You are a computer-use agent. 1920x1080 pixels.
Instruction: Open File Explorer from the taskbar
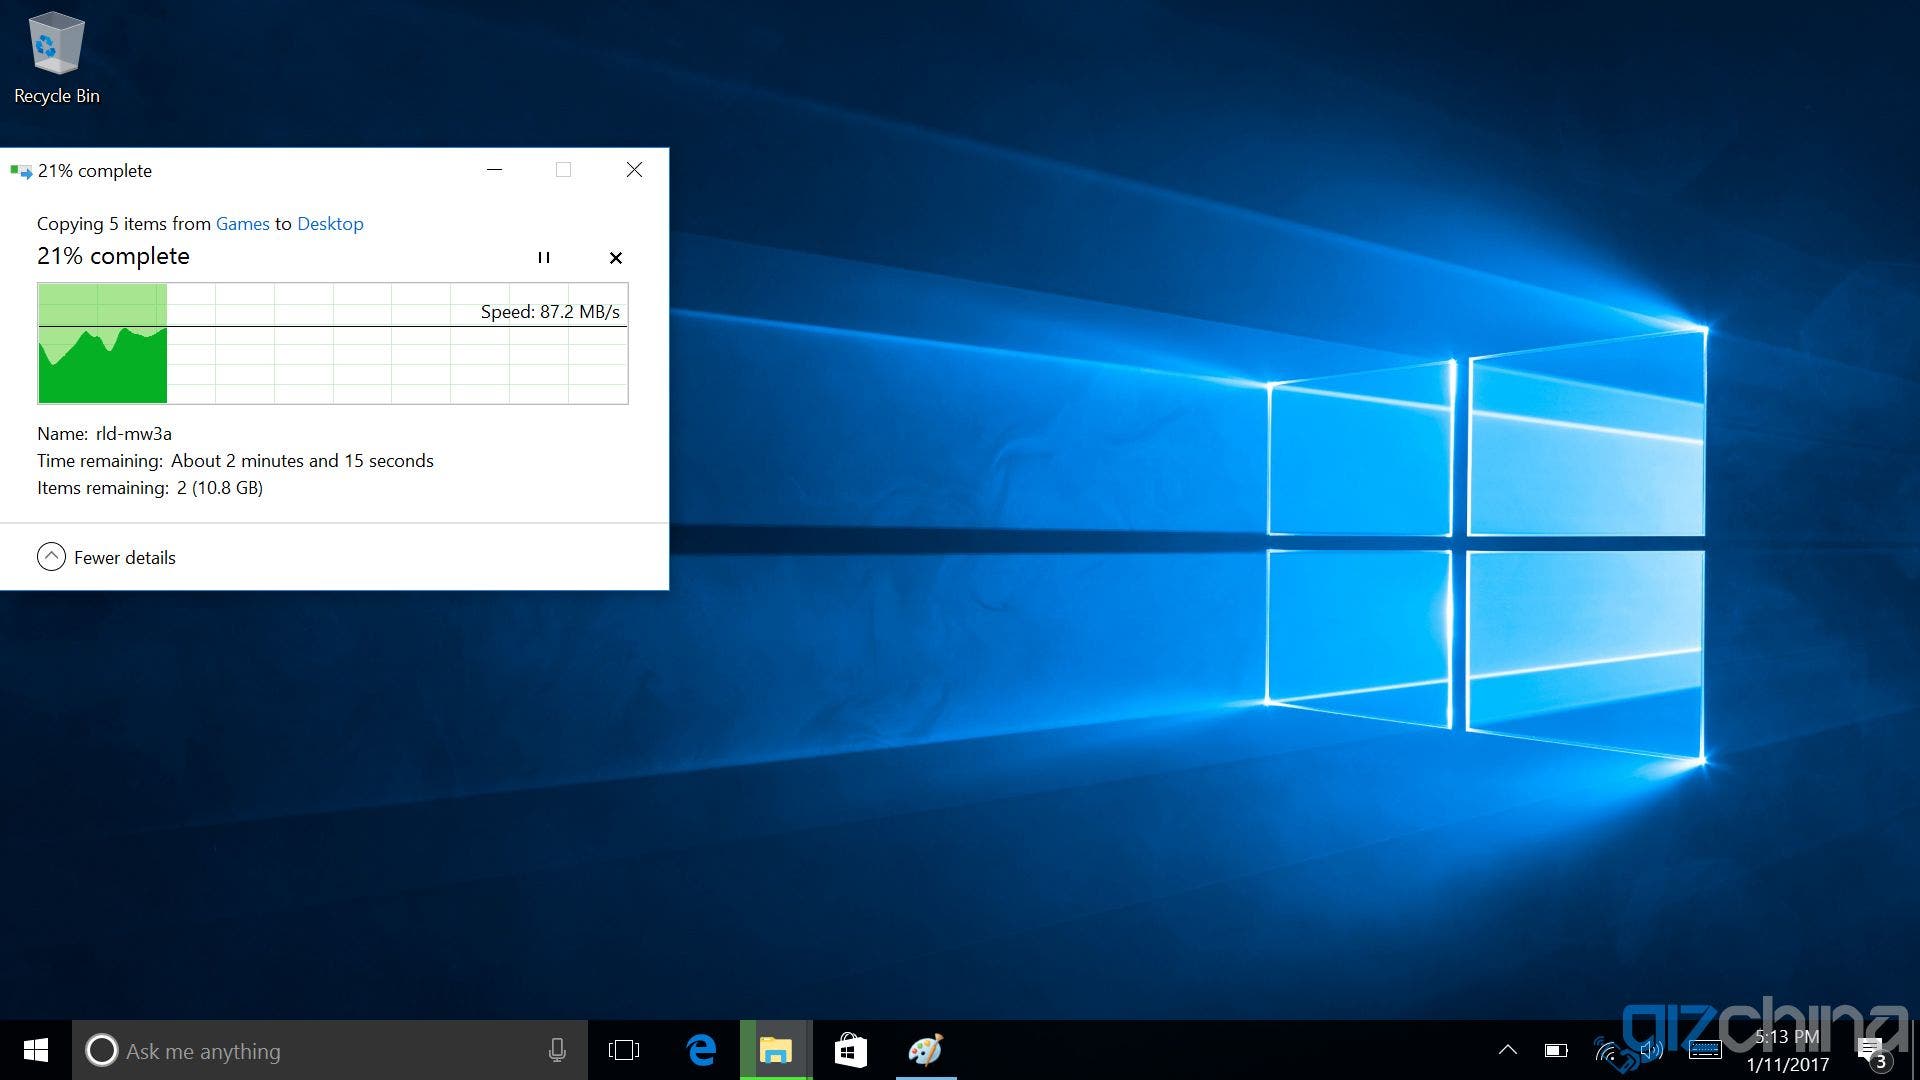click(776, 1050)
